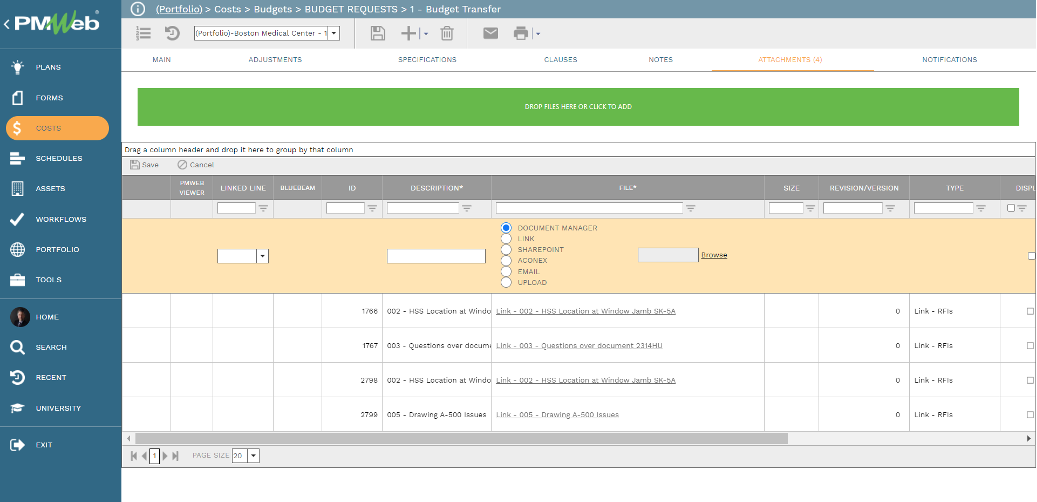Sort by Type column header
1037x502 pixels.
(x=954, y=188)
